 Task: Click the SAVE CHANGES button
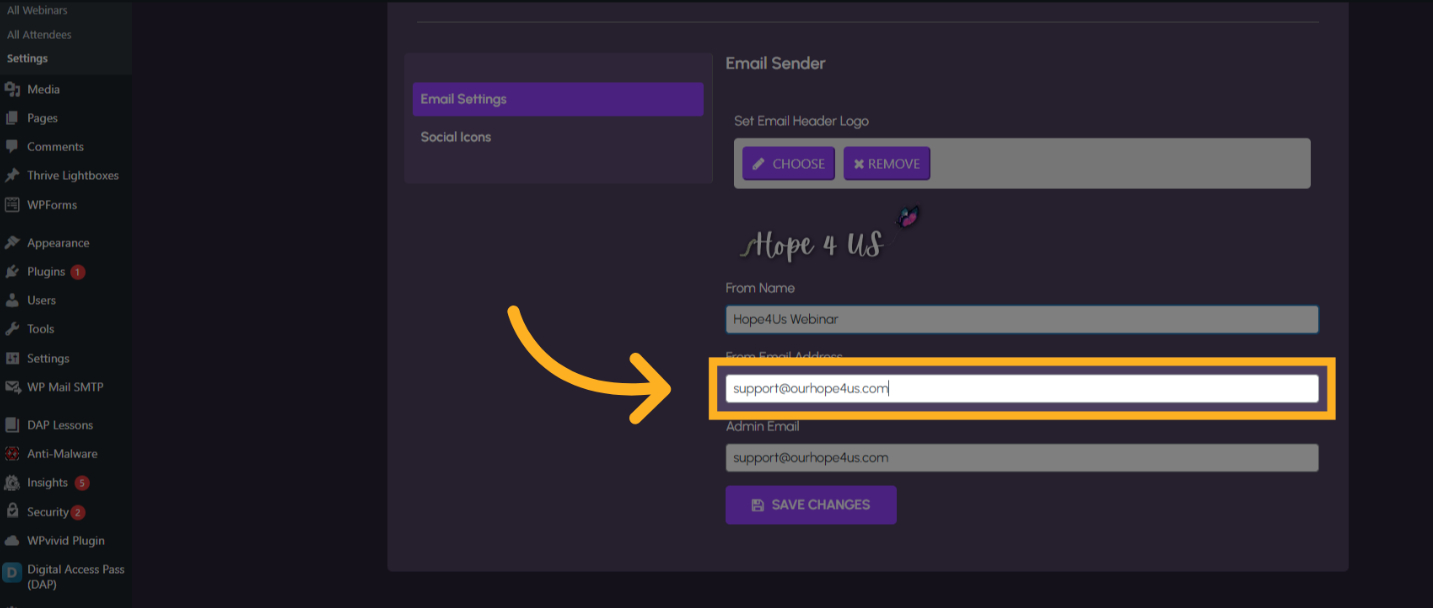810,505
